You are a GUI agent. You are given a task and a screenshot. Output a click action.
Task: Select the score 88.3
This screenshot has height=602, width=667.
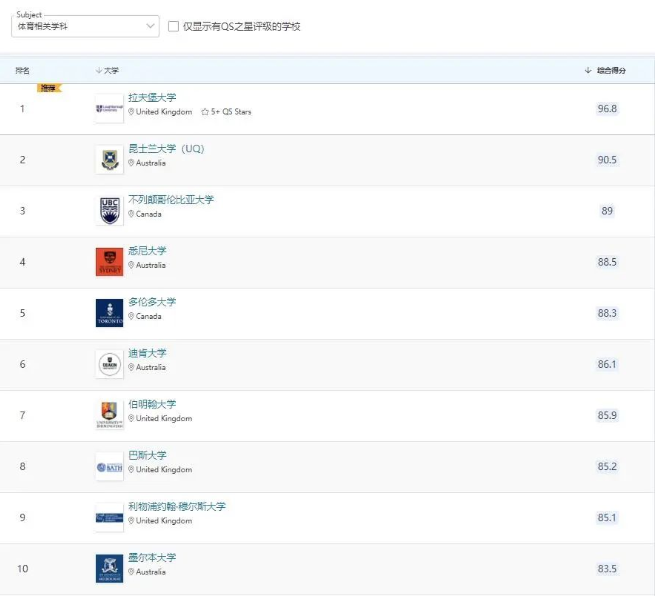pyautogui.click(x=607, y=313)
